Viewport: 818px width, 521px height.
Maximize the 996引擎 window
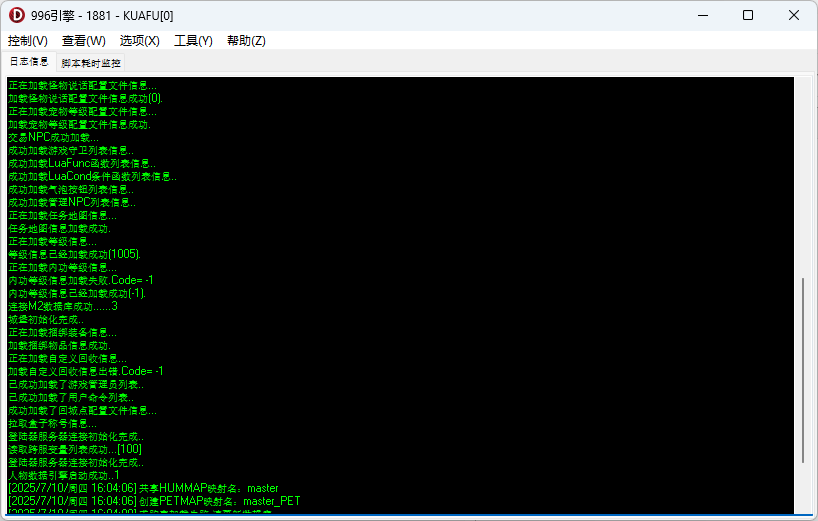click(x=748, y=15)
